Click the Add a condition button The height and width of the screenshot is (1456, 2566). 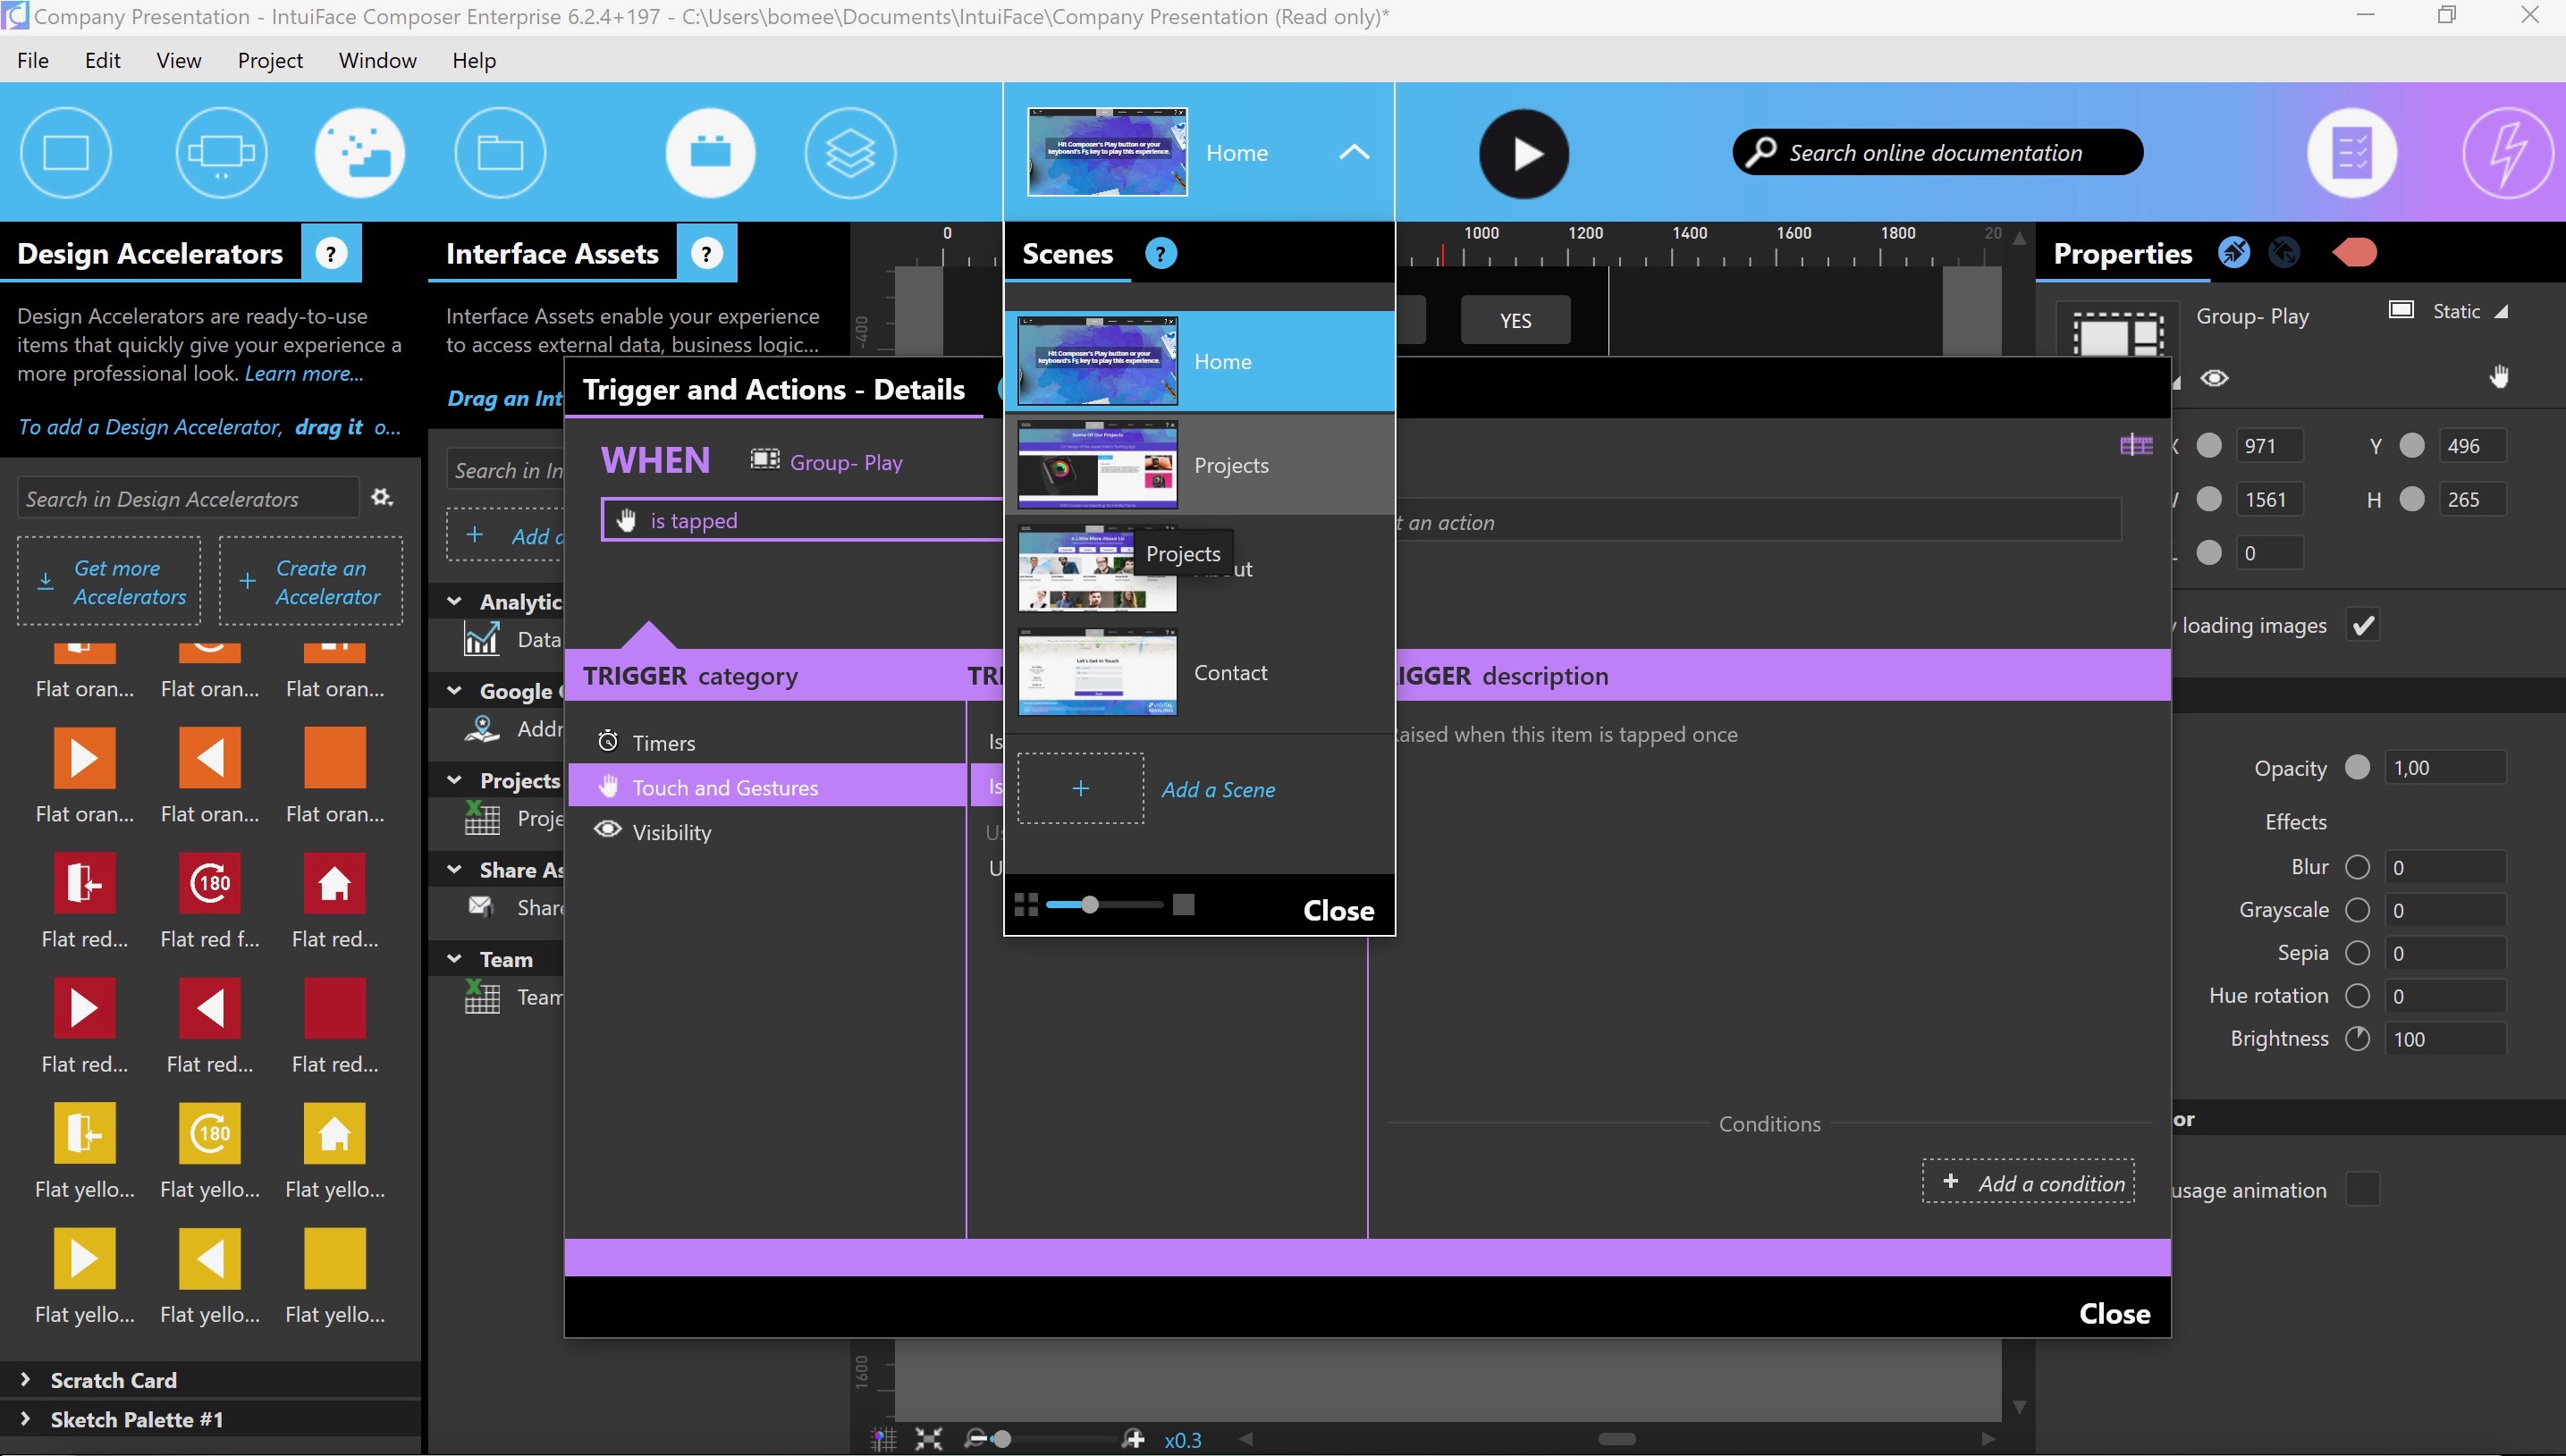[2028, 1183]
